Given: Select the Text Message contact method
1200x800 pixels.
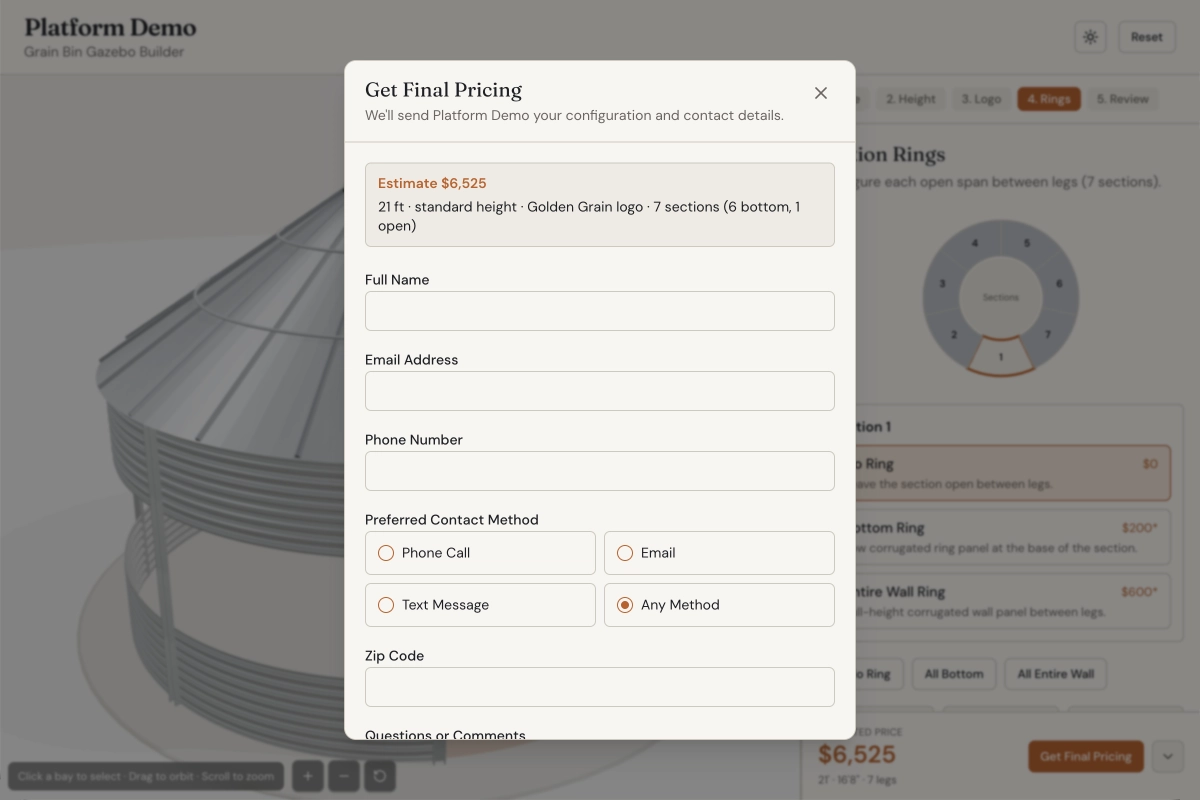Looking at the screenshot, I should tap(480, 605).
